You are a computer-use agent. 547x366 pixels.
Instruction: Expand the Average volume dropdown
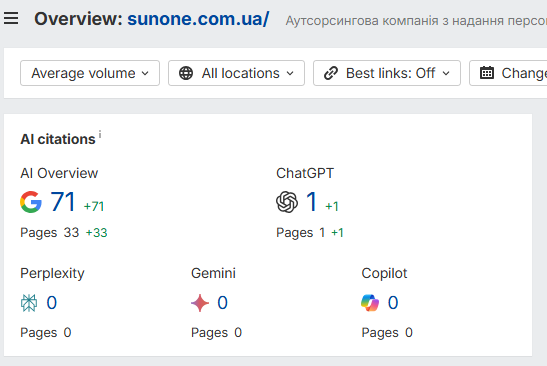coord(90,73)
